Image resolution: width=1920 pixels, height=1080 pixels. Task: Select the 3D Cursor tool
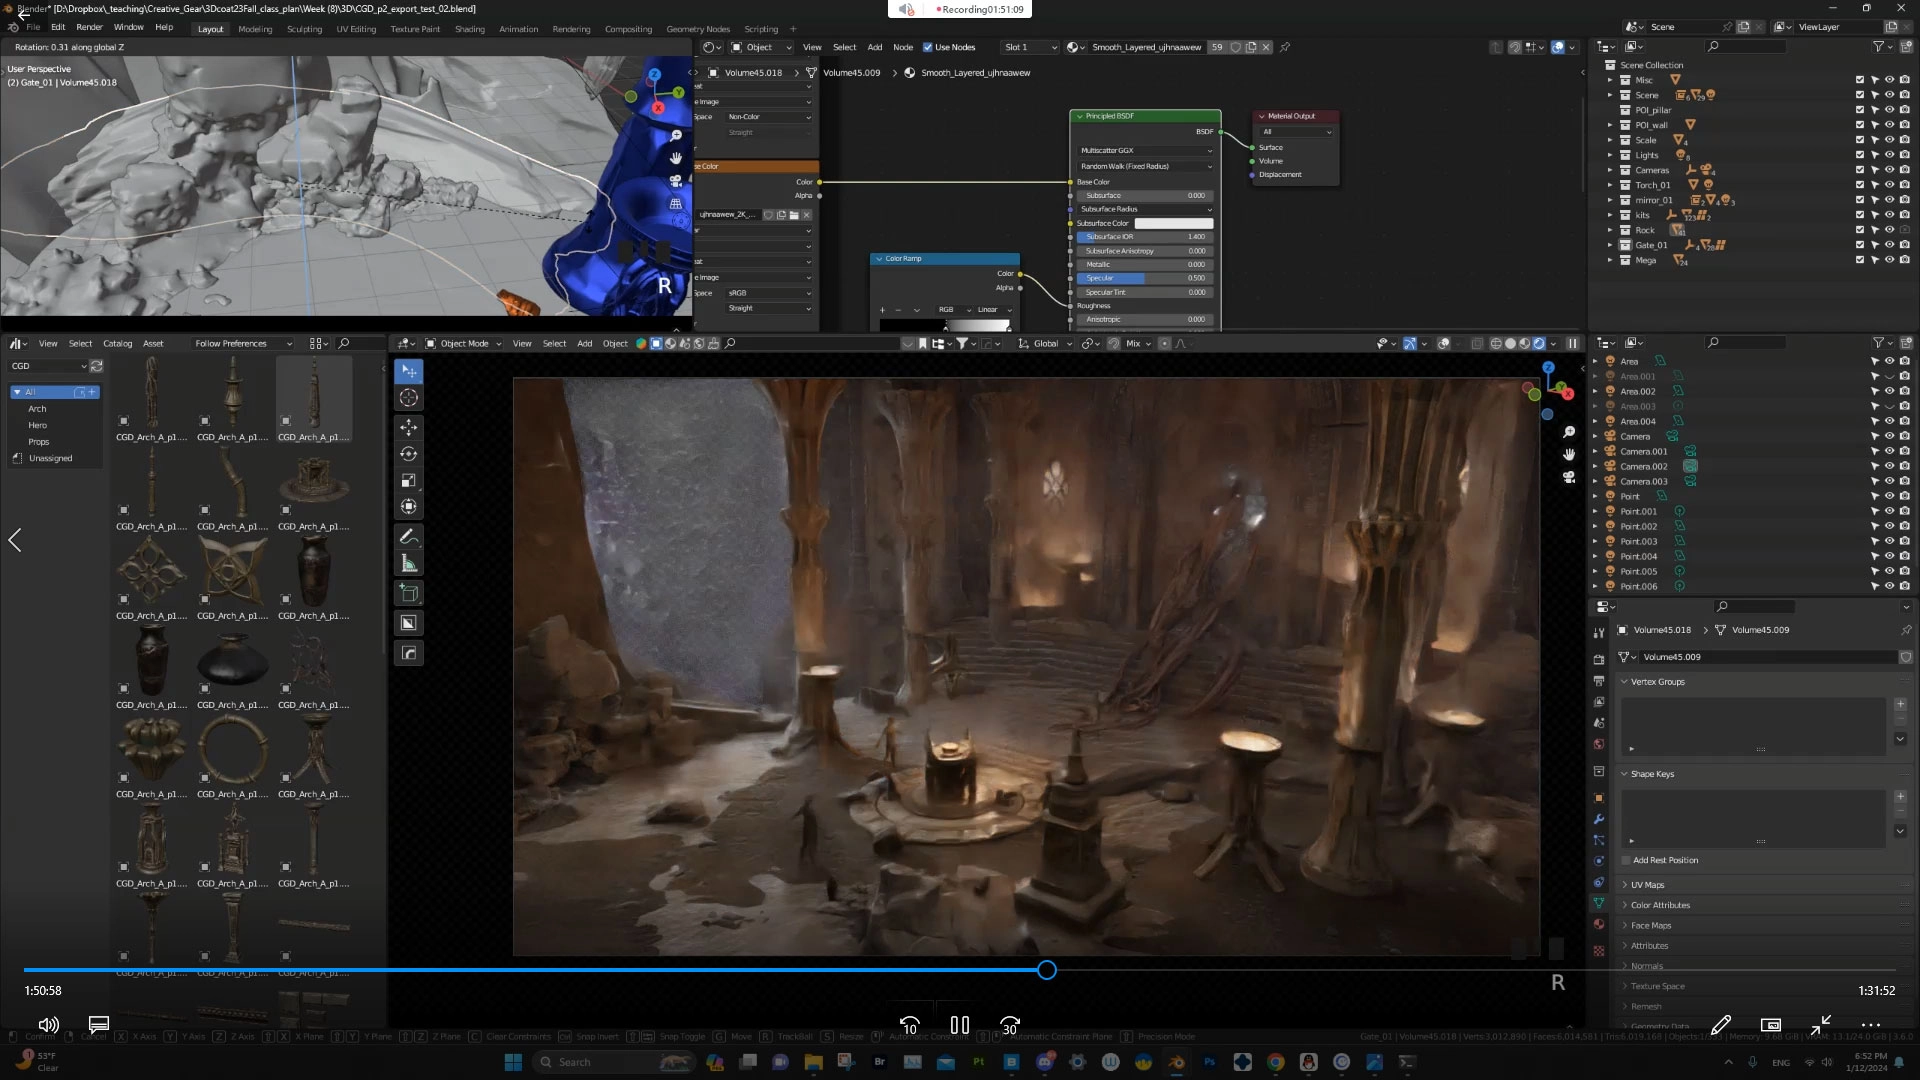(x=408, y=398)
